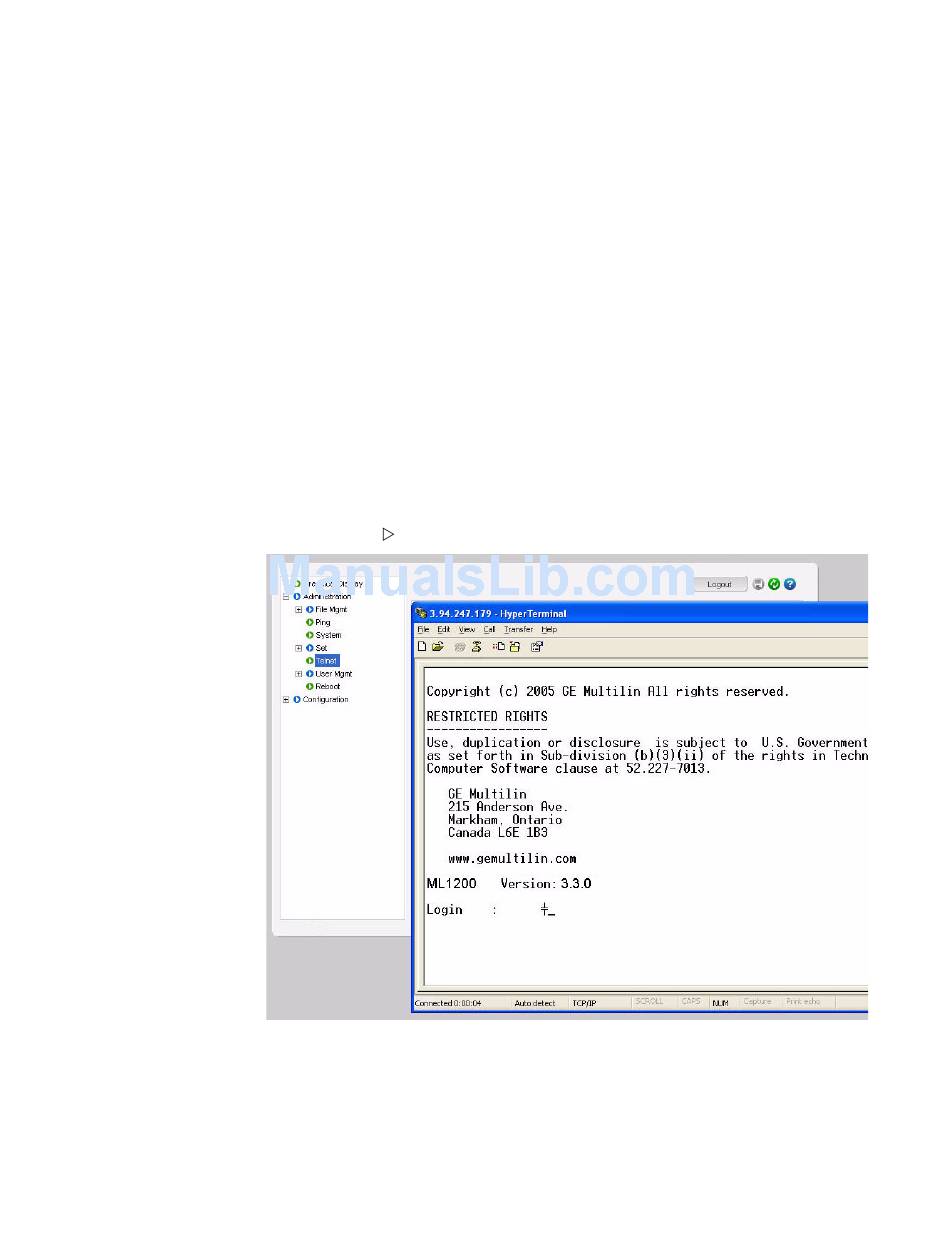
Task: Click the green icon next to Ping
Action: (310, 622)
